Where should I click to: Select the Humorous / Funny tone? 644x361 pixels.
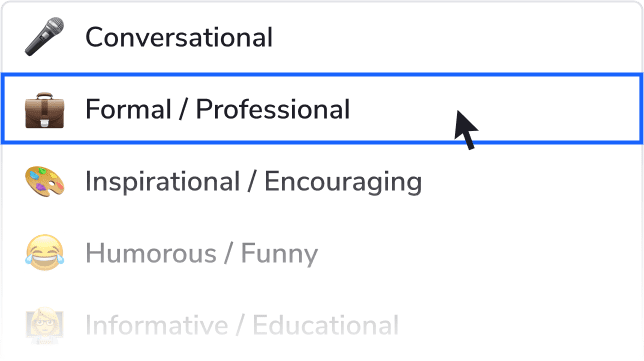click(x=322, y=253)
